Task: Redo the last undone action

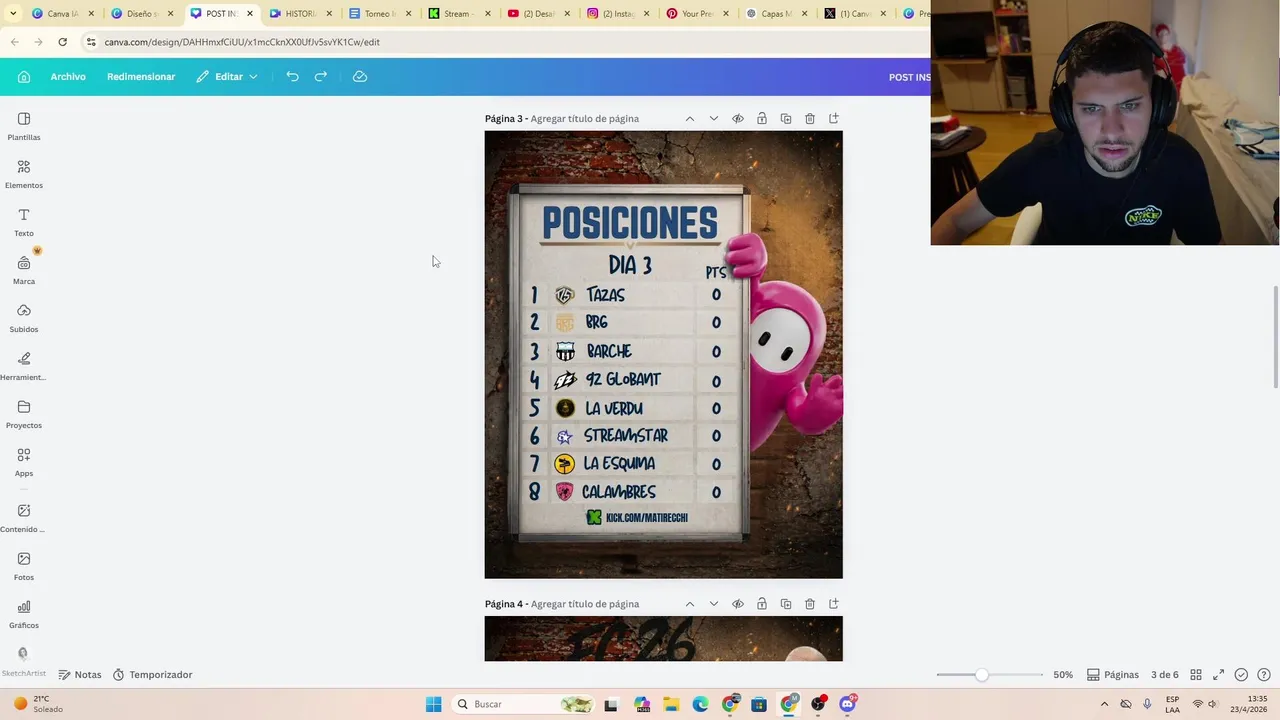Action: coord(321,77)
